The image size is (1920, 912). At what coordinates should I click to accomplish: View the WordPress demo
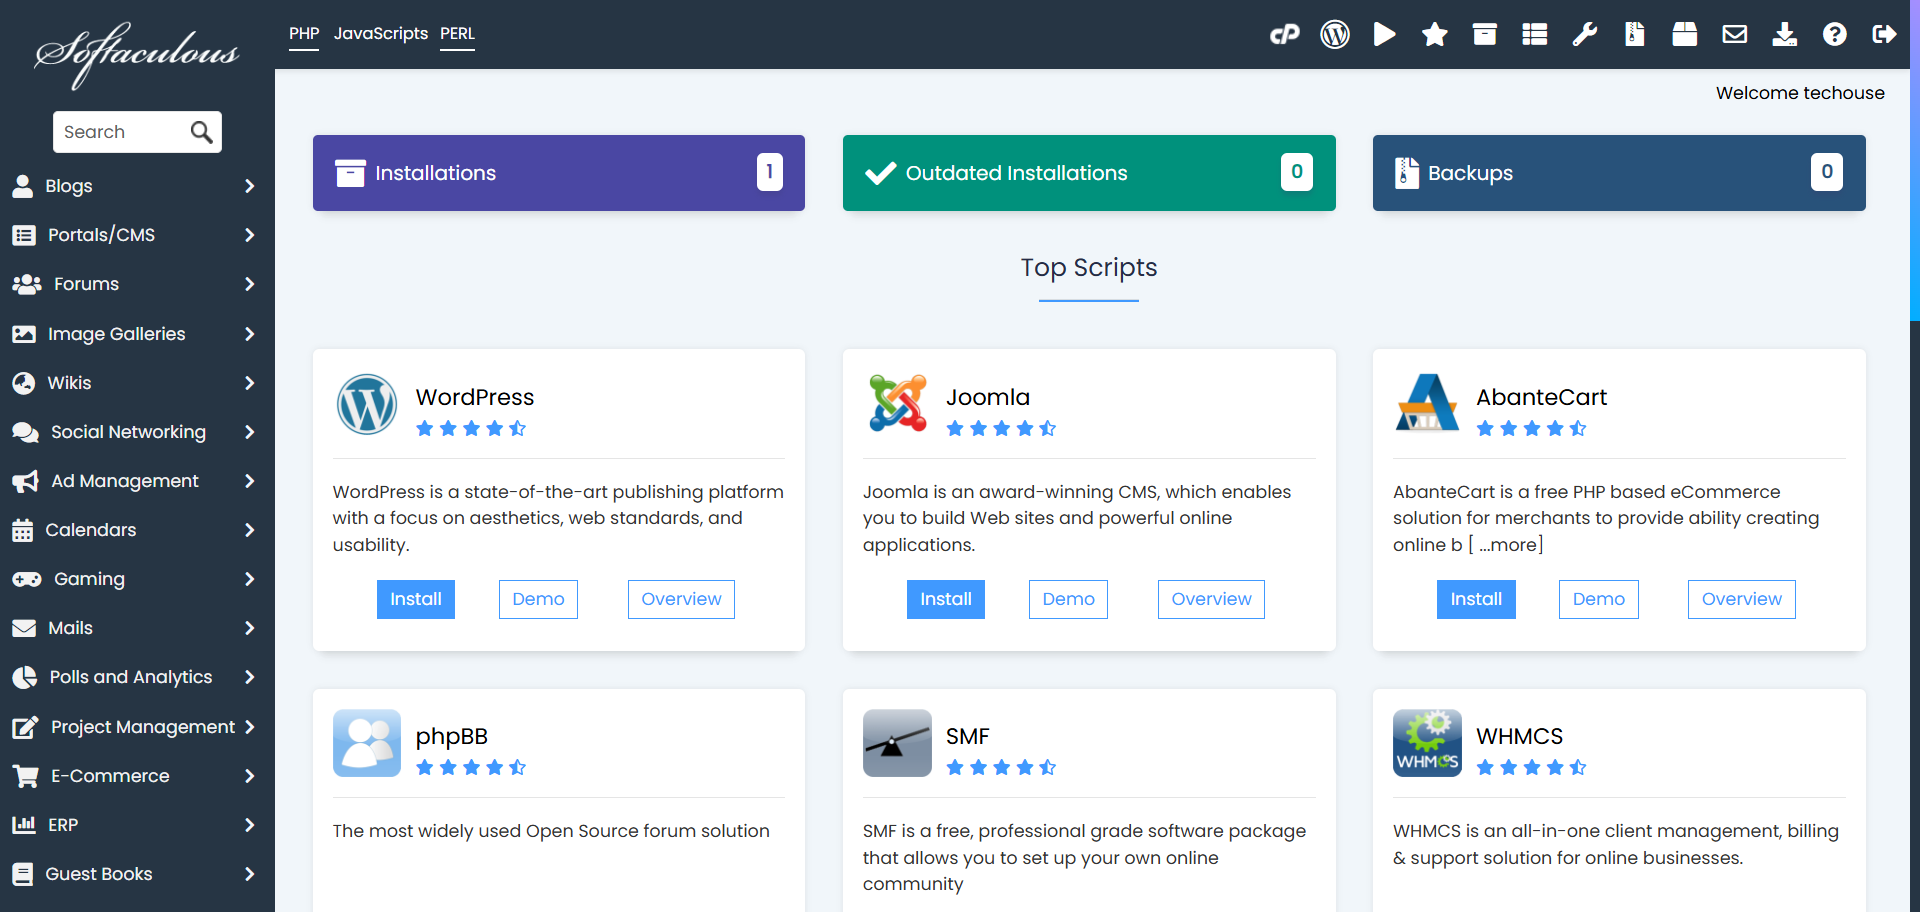(x=538, y=599)
